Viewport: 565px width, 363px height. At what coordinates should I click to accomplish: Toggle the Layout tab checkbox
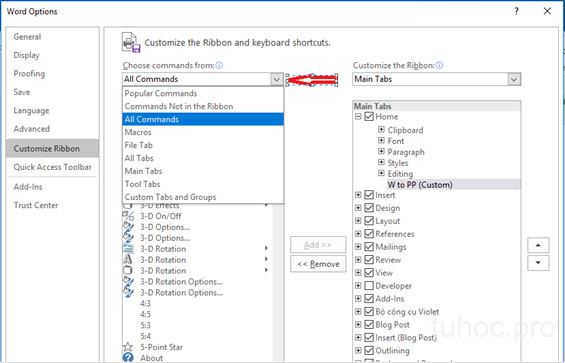pyautogui.click(x=369, y=221)
